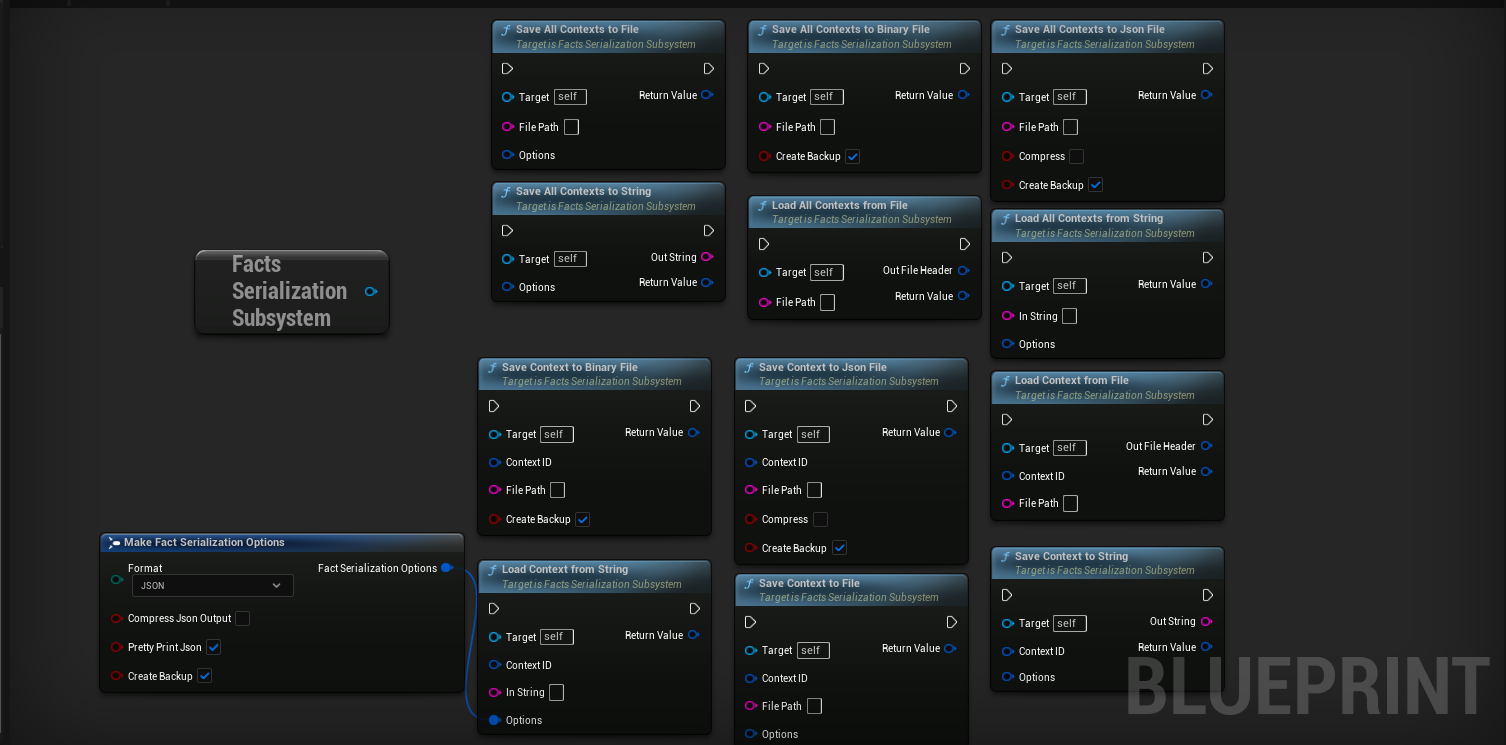
Task: Click input exec pin of Save All Contexts to Json File
Action: 1007,69
